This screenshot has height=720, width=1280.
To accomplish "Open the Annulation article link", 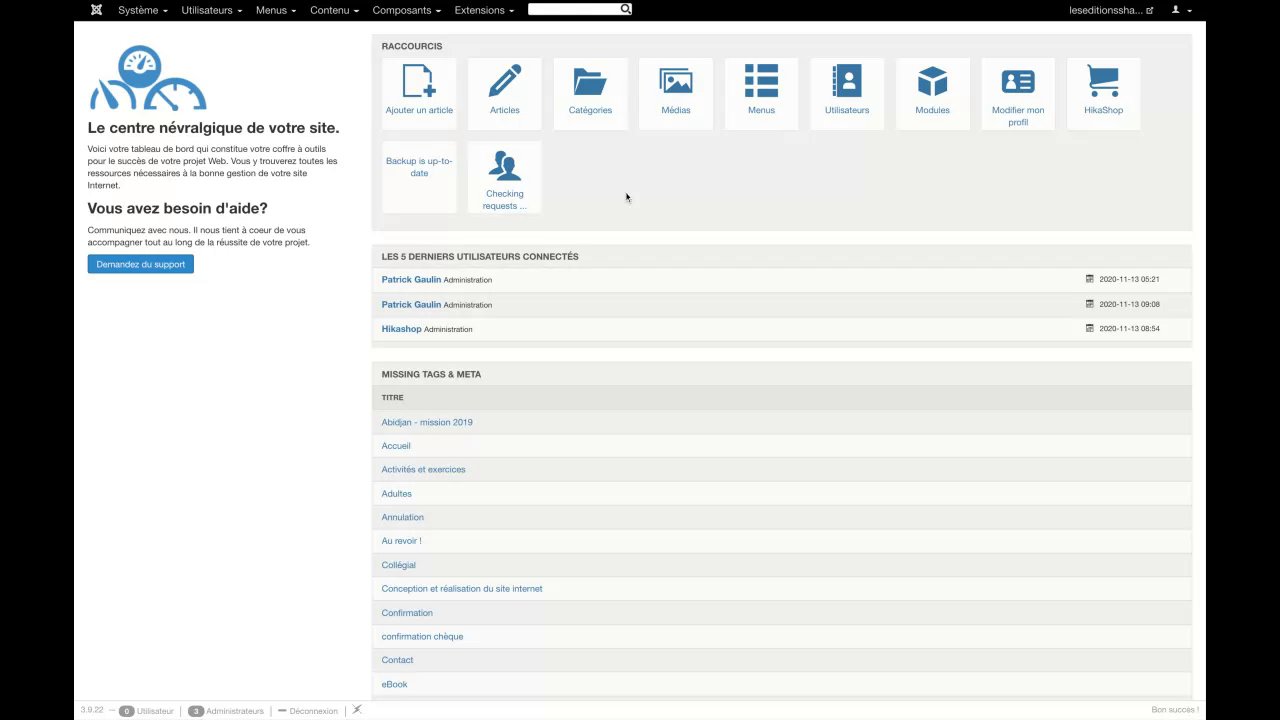I will point(402,517).
